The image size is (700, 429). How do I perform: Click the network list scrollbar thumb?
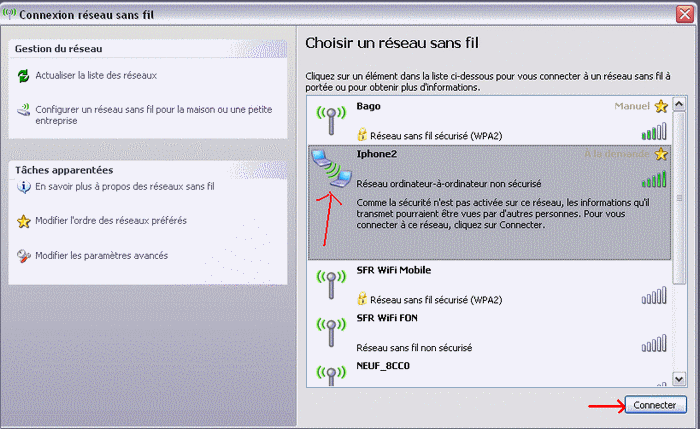tap(679, 198)
